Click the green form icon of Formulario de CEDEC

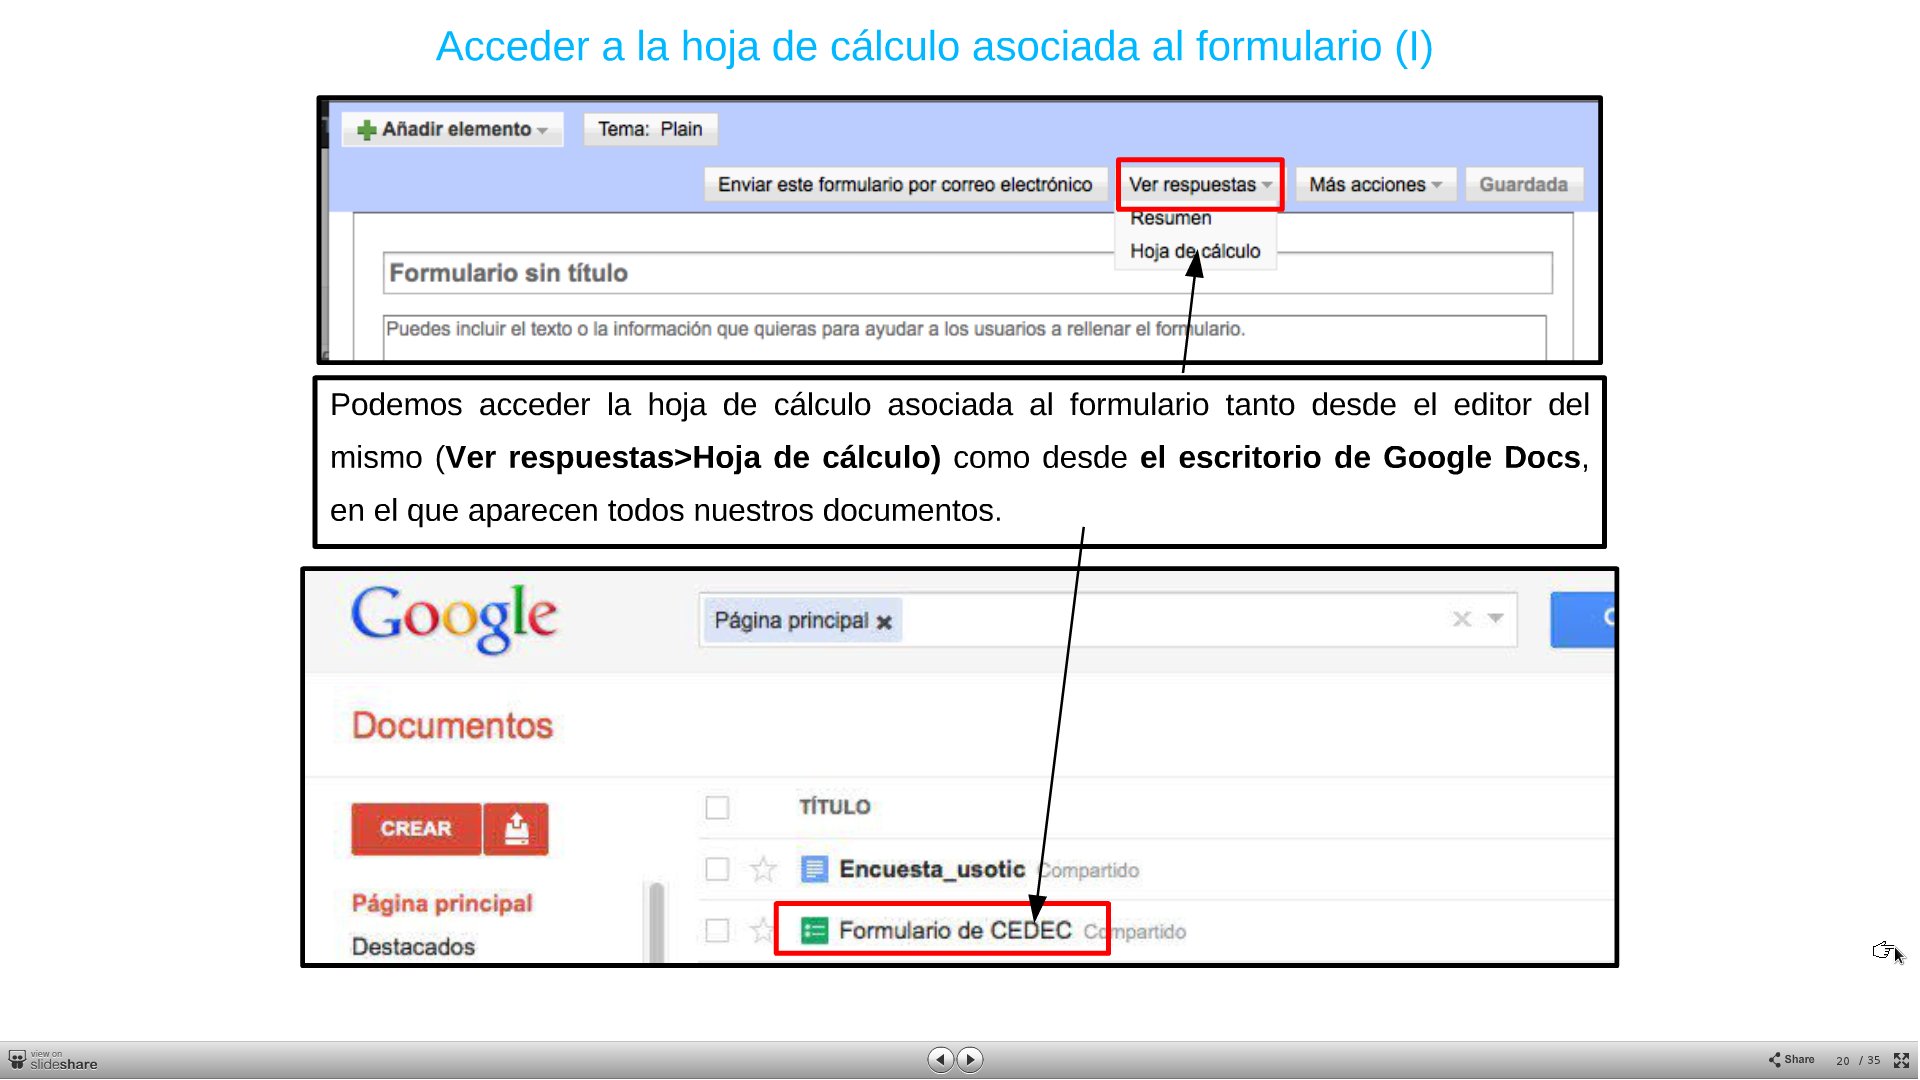pos(815,931)
